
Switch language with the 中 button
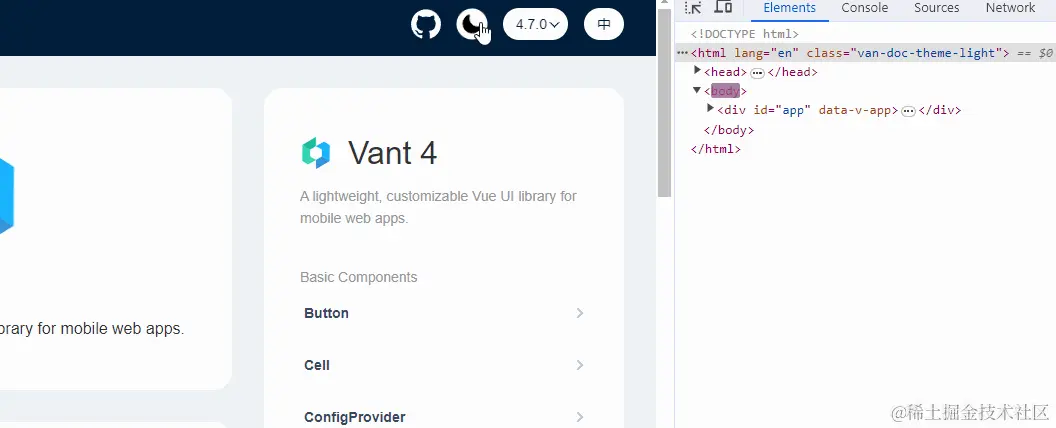tap(604, 24)
